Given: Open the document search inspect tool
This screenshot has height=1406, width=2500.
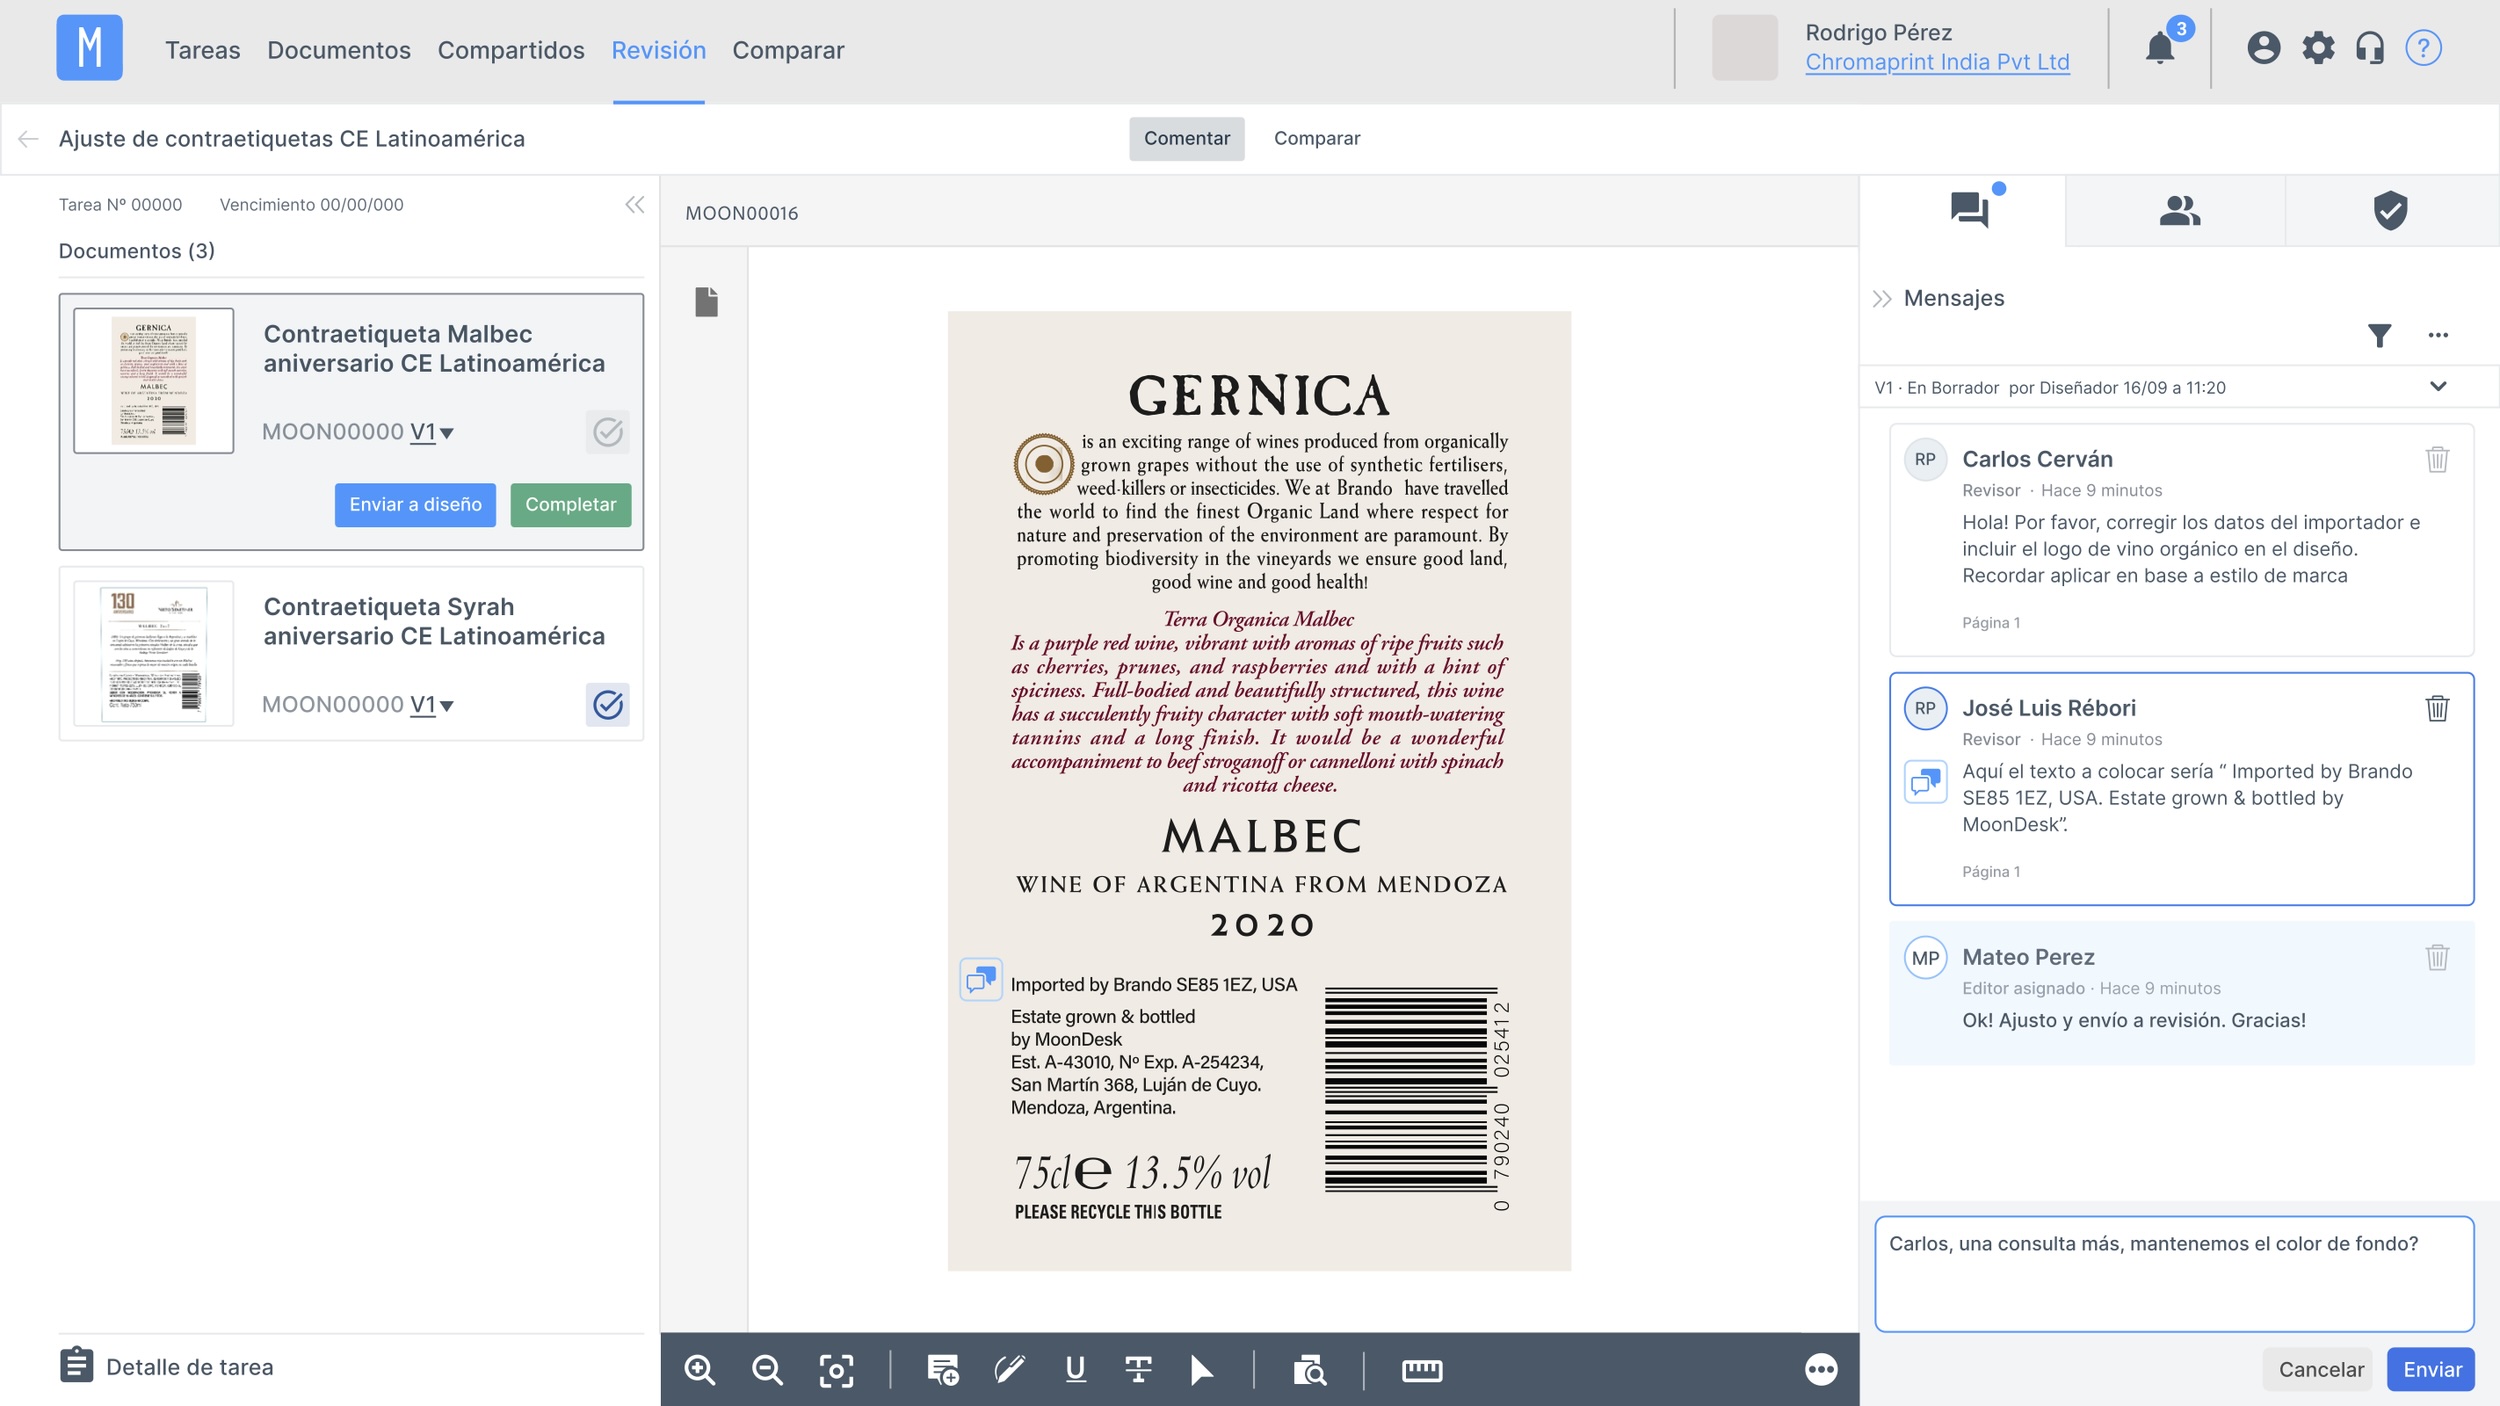Looking at the screenshot, I should point(1309,1370).
